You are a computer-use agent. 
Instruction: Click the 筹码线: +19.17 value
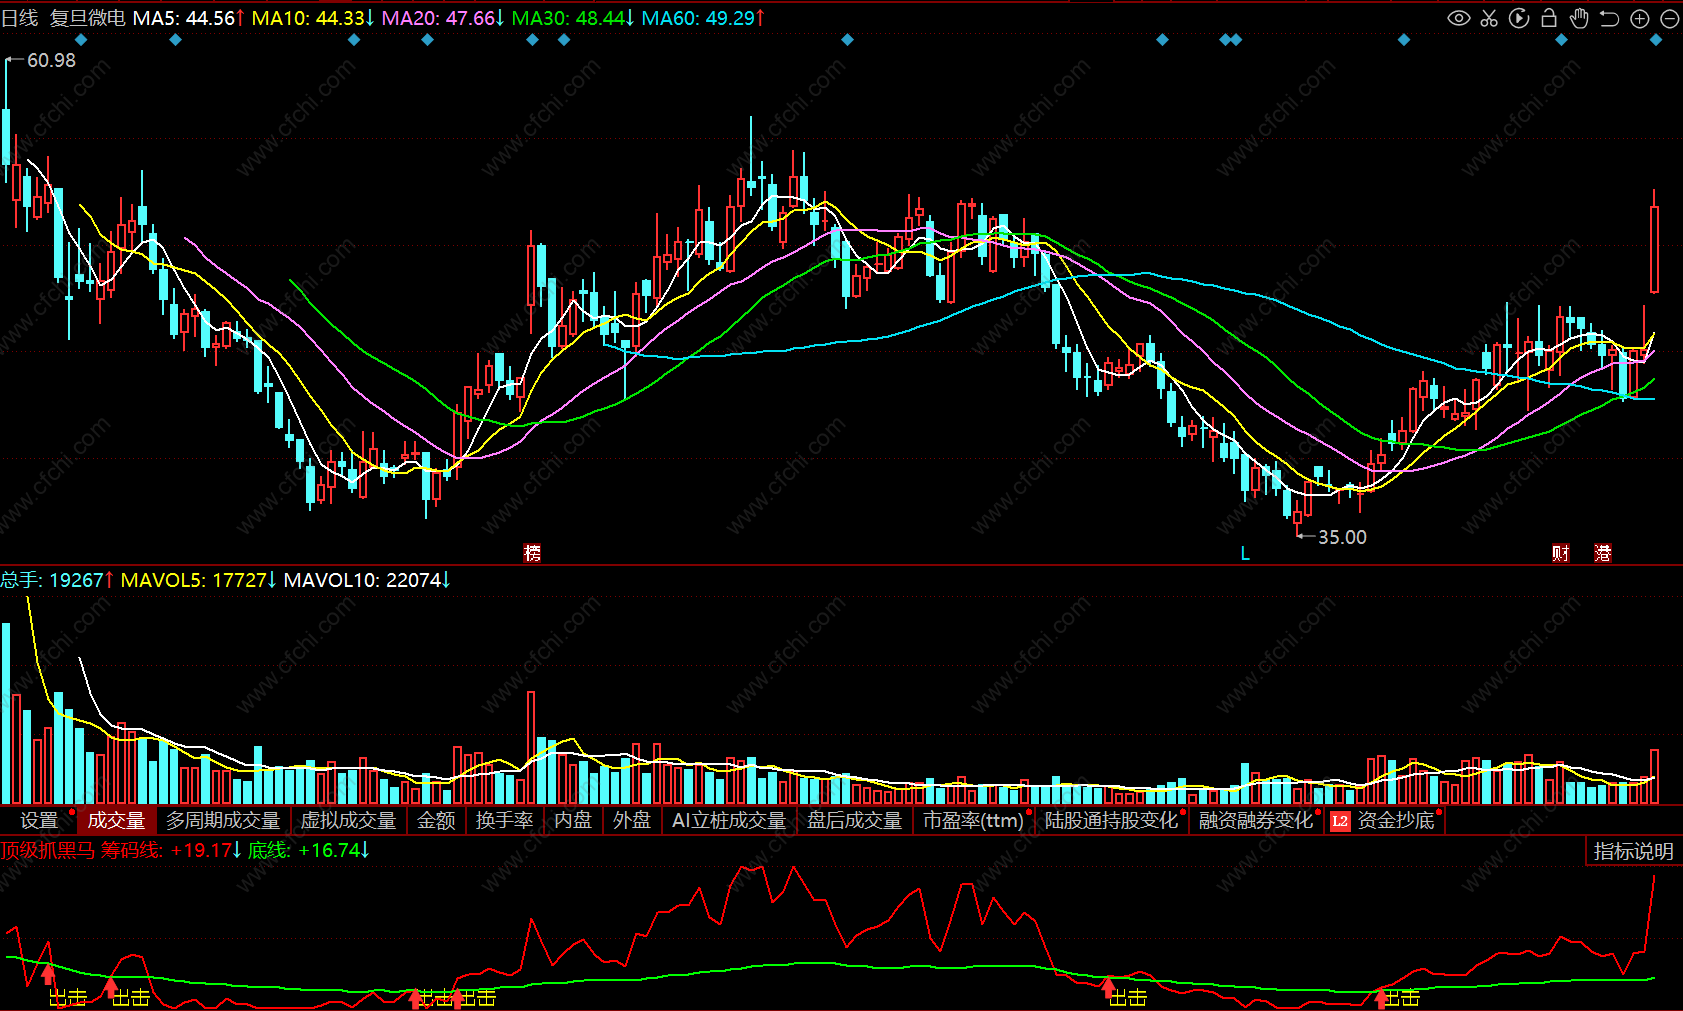(171, 850)
